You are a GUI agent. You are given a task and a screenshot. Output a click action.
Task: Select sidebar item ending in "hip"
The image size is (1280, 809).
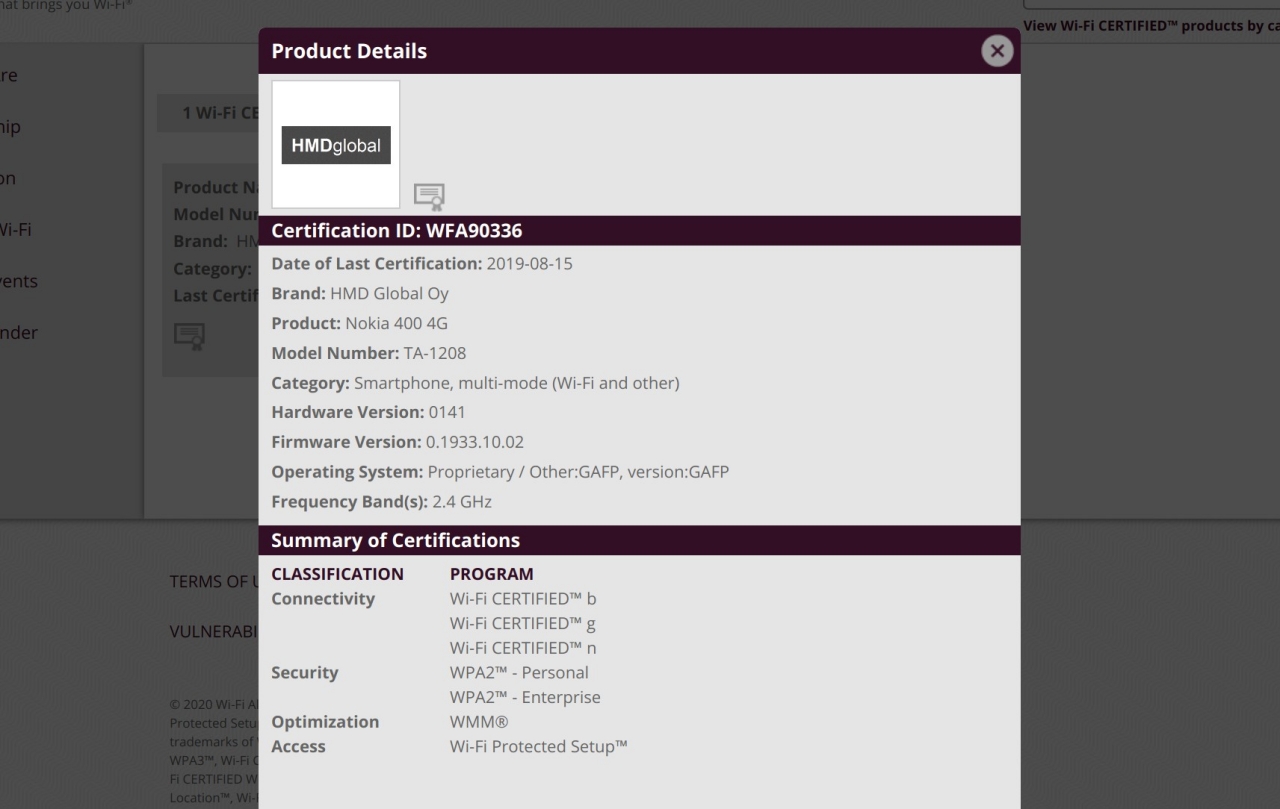pos(10,127)
